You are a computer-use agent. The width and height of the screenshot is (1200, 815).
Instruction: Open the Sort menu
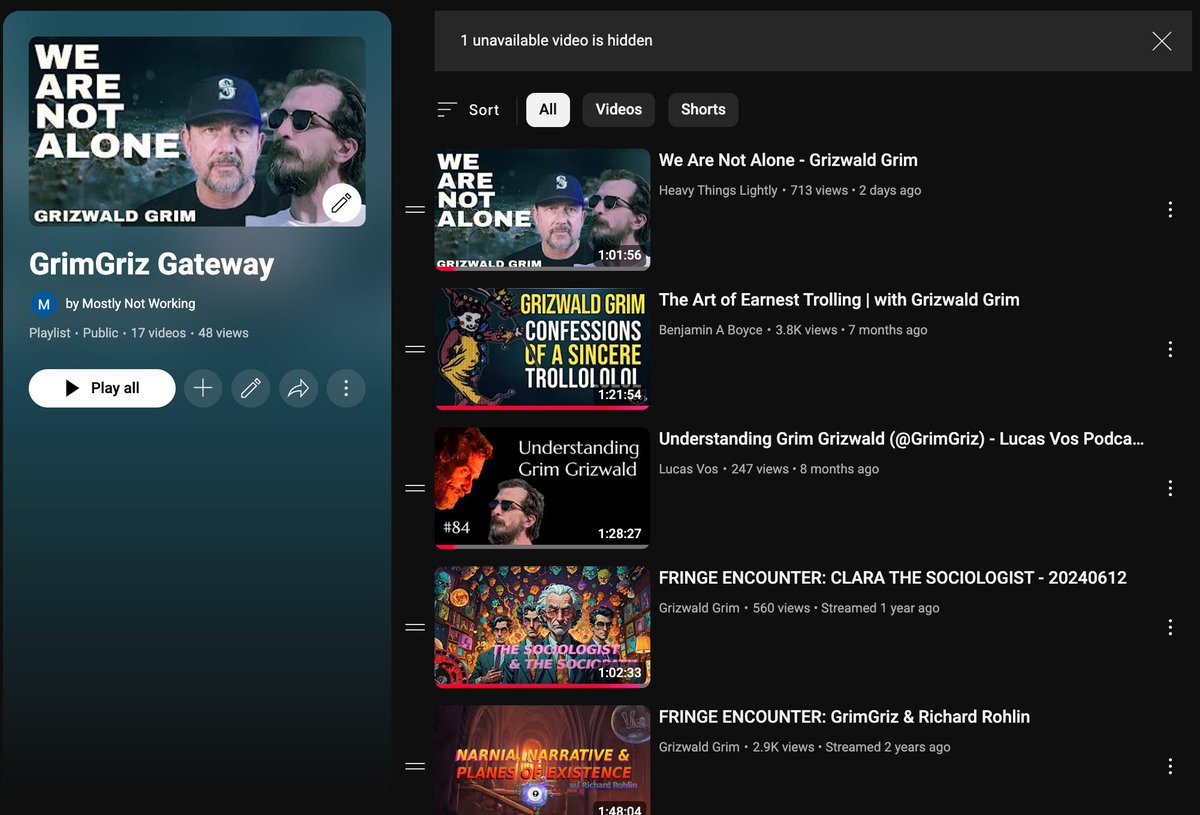tap(468, 110)
